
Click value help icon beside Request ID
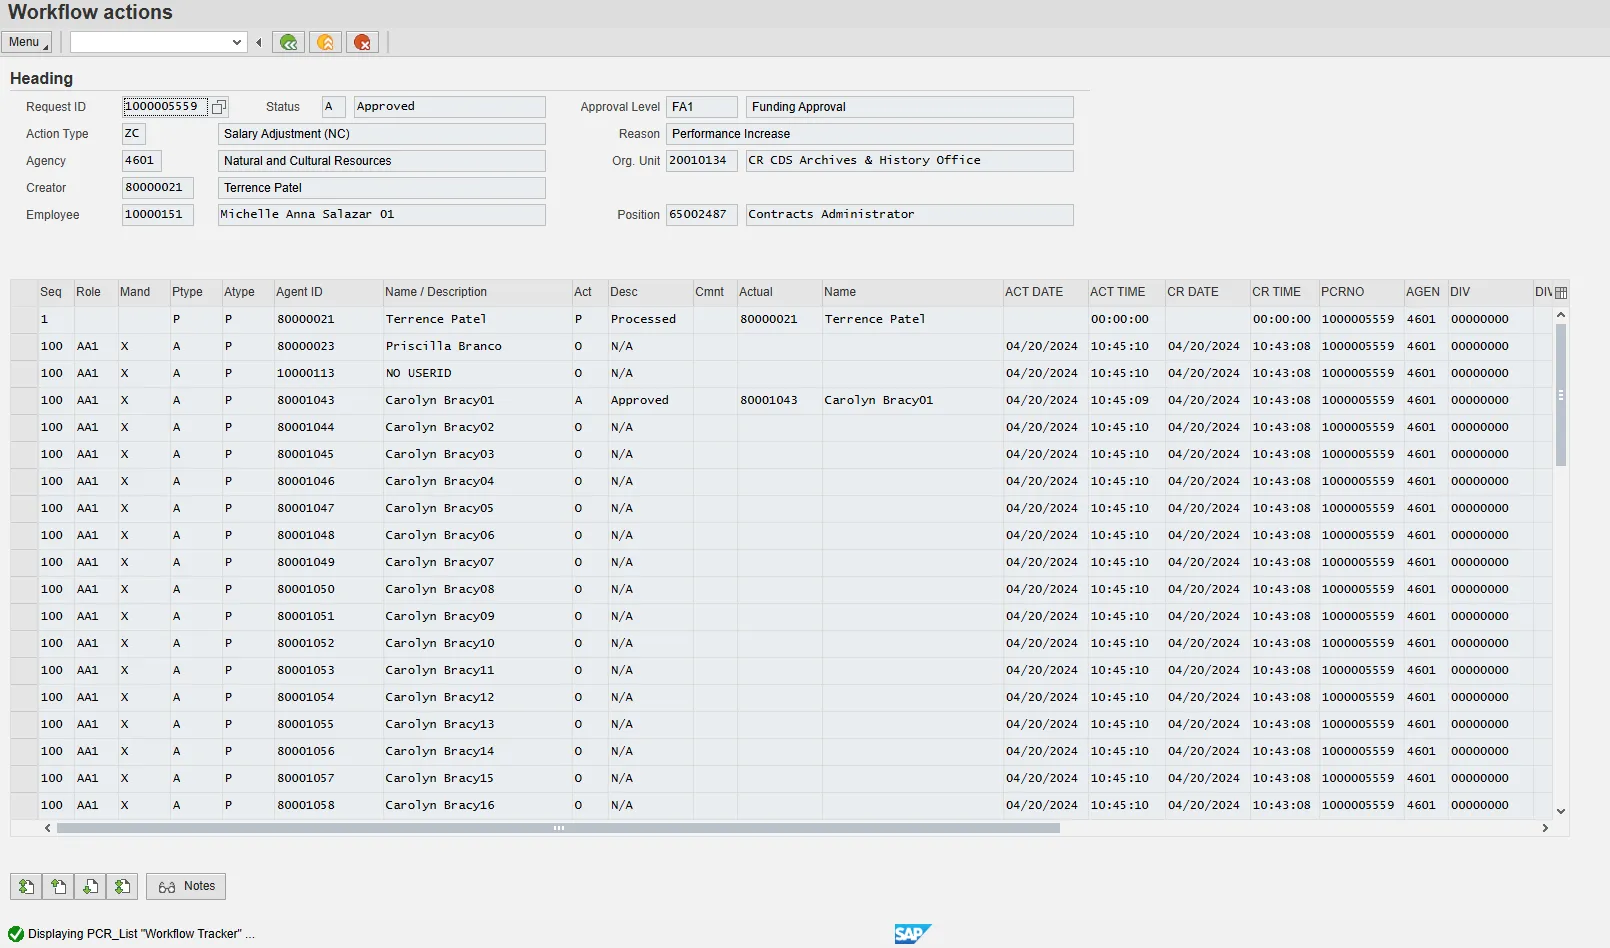pyautogui.click(x=219, y=107)
